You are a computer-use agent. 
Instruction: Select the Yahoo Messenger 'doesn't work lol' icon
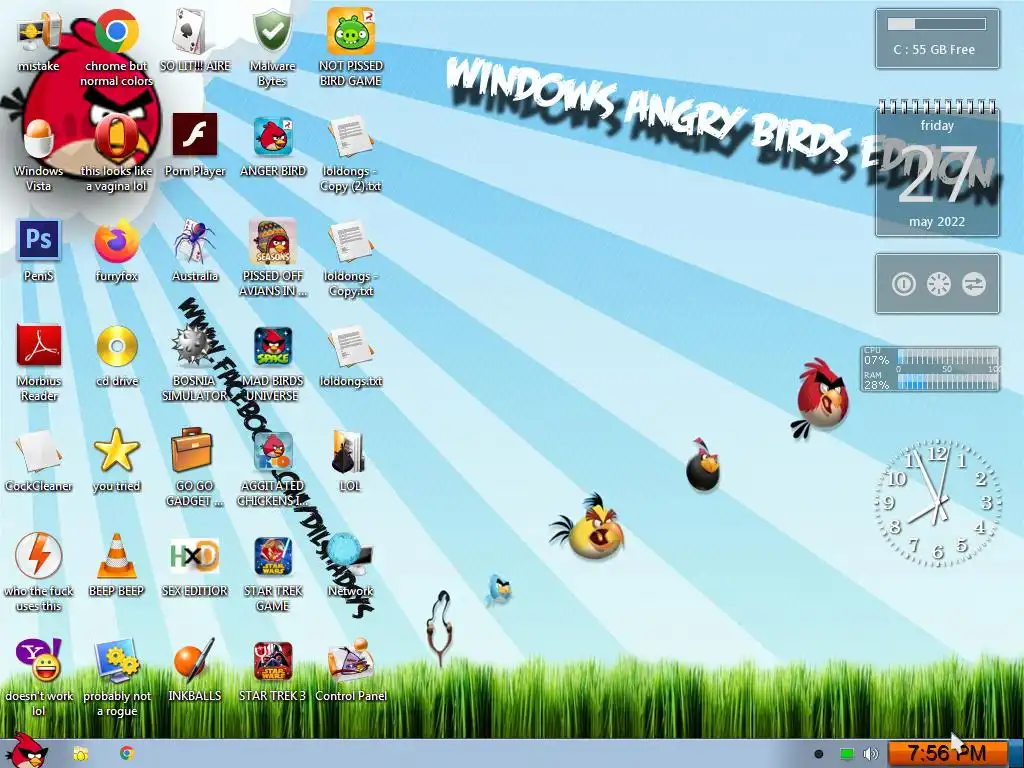pos(39,660)
